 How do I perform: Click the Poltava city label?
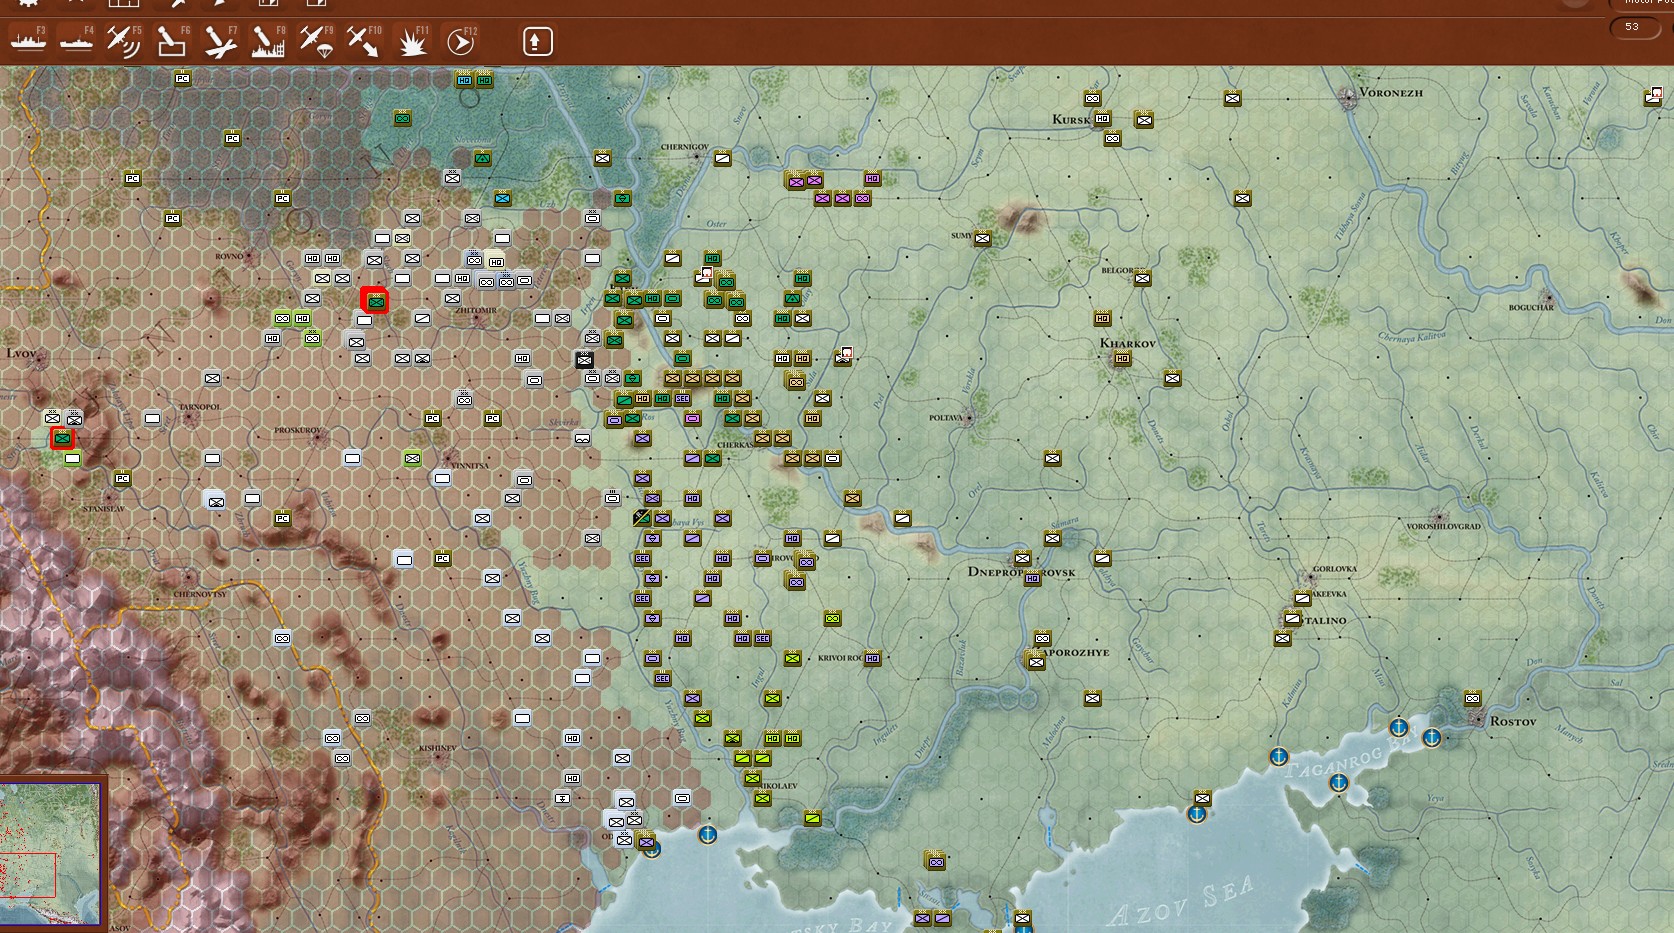pyautogui.click(x=945, y=418)
